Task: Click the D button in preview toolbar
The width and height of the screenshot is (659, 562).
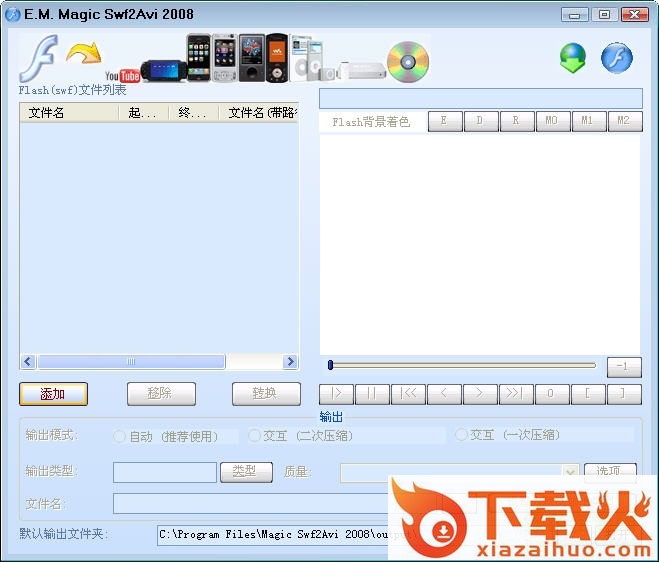Action: click(481, 121)
